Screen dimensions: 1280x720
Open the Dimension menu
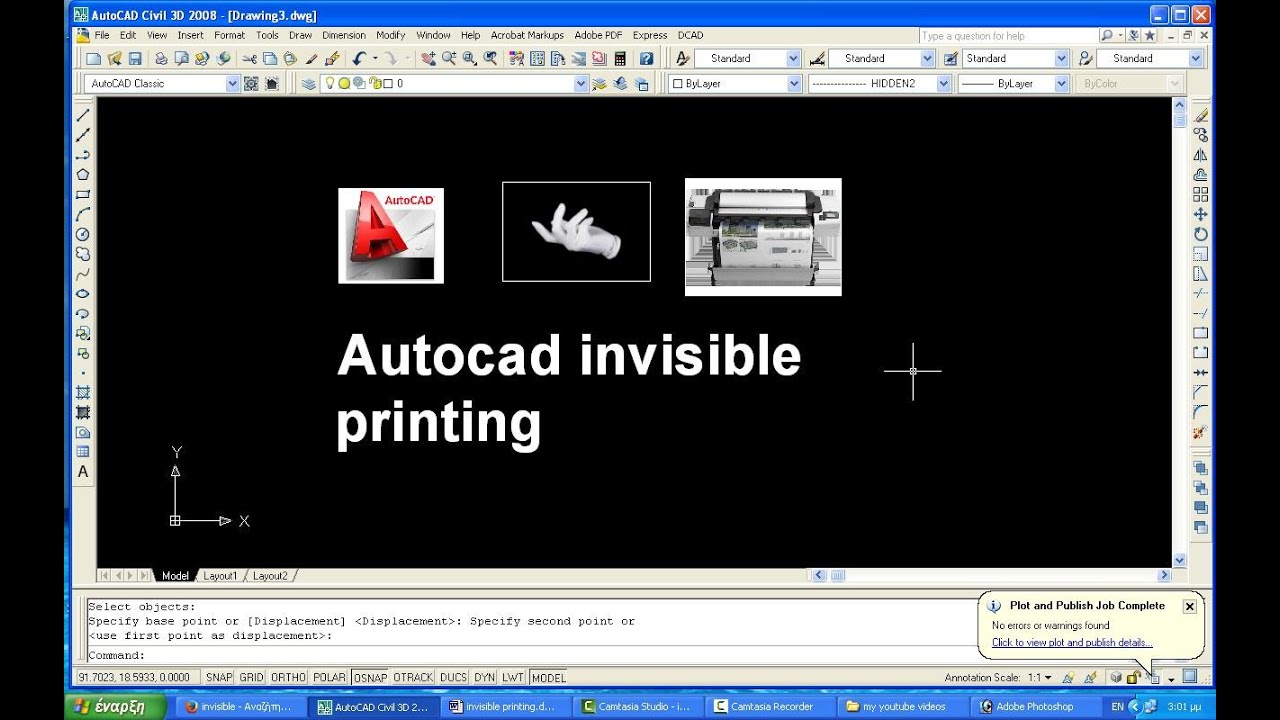coord(344,35)
